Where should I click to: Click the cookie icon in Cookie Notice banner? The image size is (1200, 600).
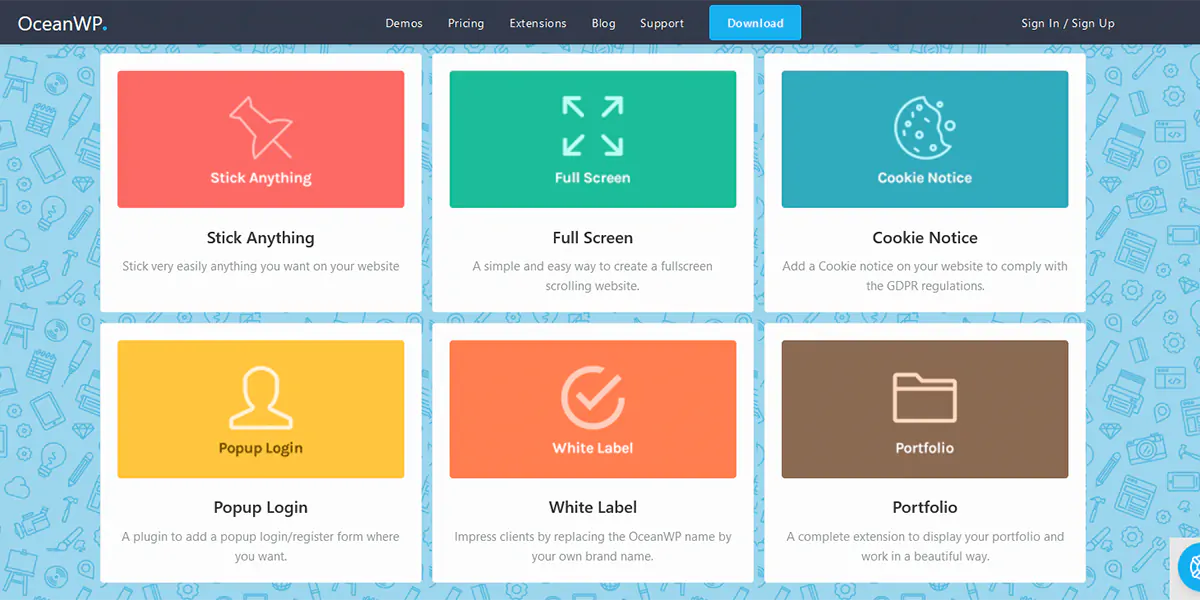[923, 127]
